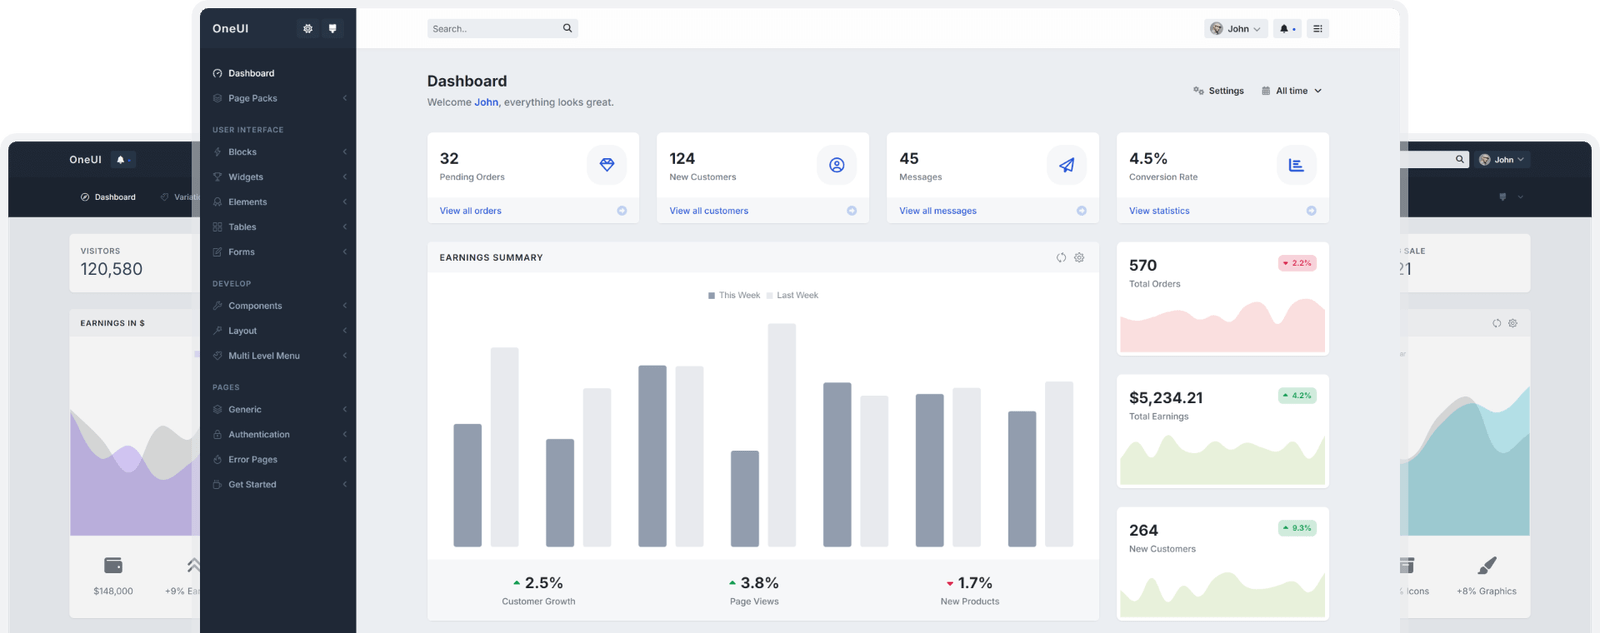Click the pink Total Orders area chart
1600x633 pixels.
[x=1222, y=330]
